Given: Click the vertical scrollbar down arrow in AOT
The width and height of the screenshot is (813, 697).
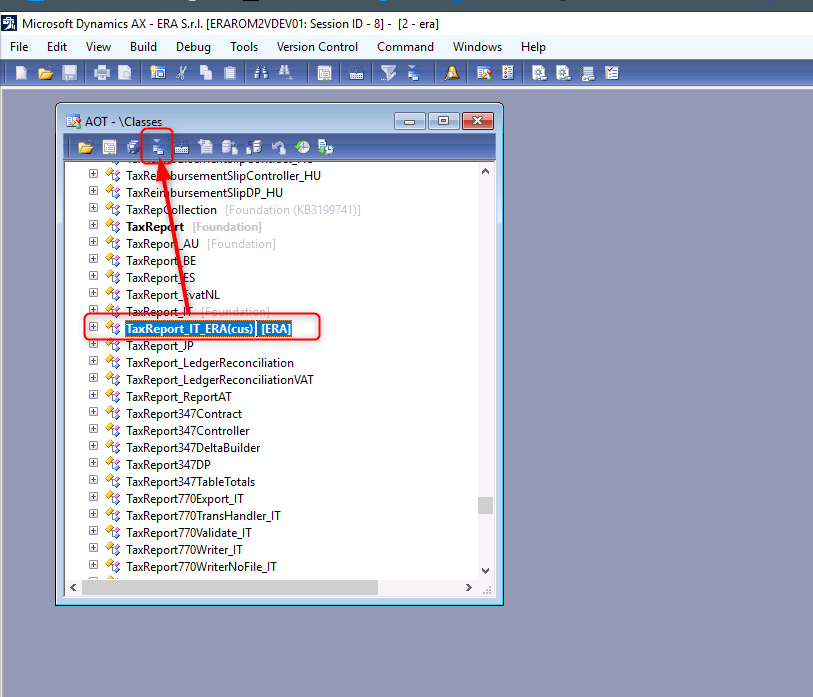Looking at the screenshot, I should coord(486,570).
